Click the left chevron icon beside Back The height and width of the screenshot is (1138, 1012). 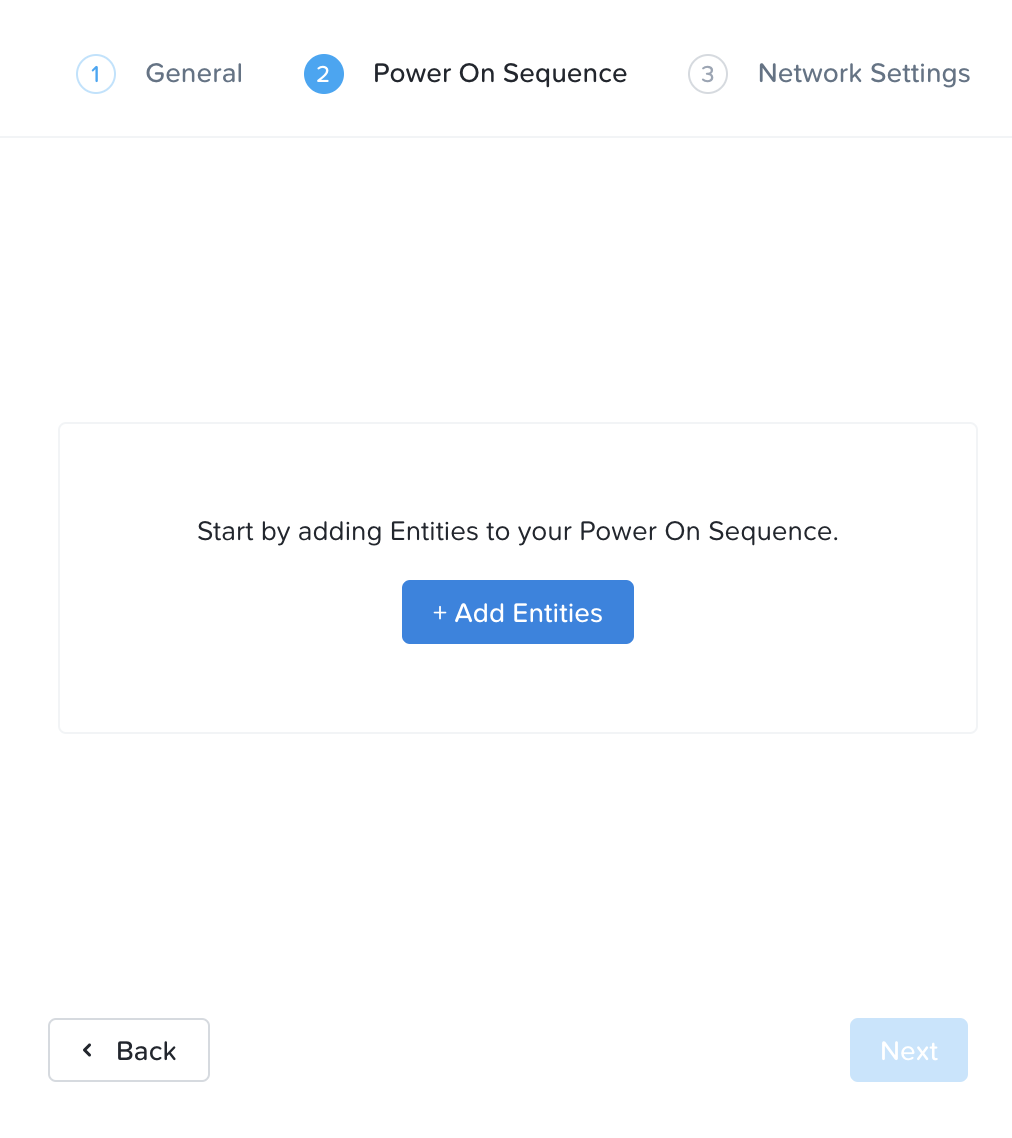tap(88, 1050)
